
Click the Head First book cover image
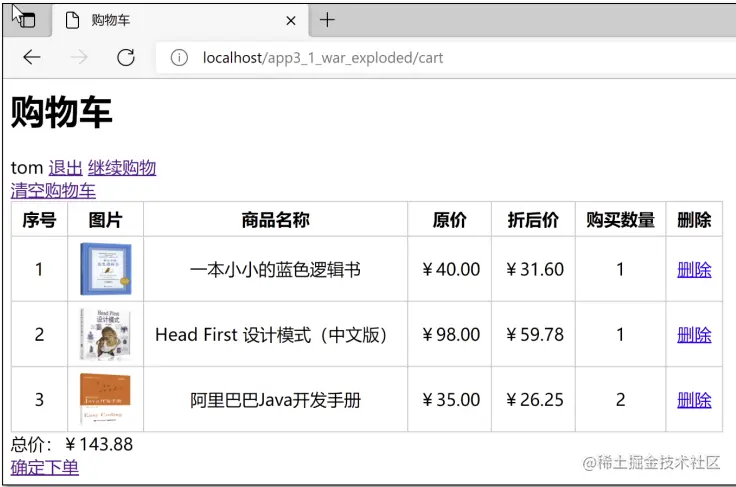(105, 334)
